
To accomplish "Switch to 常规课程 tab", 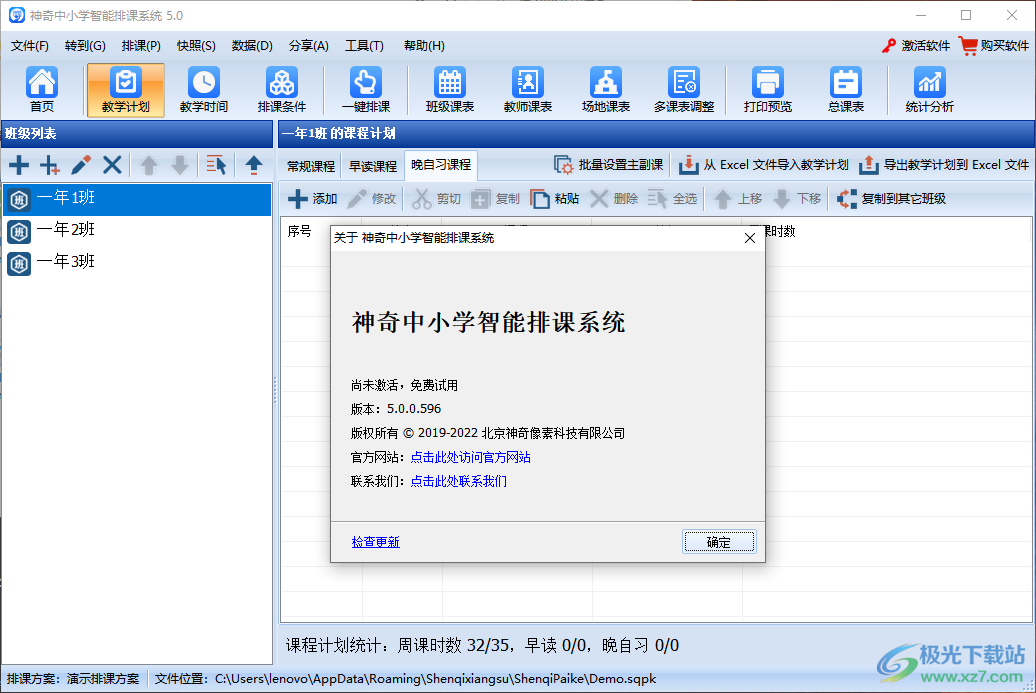I will point(311,166).
